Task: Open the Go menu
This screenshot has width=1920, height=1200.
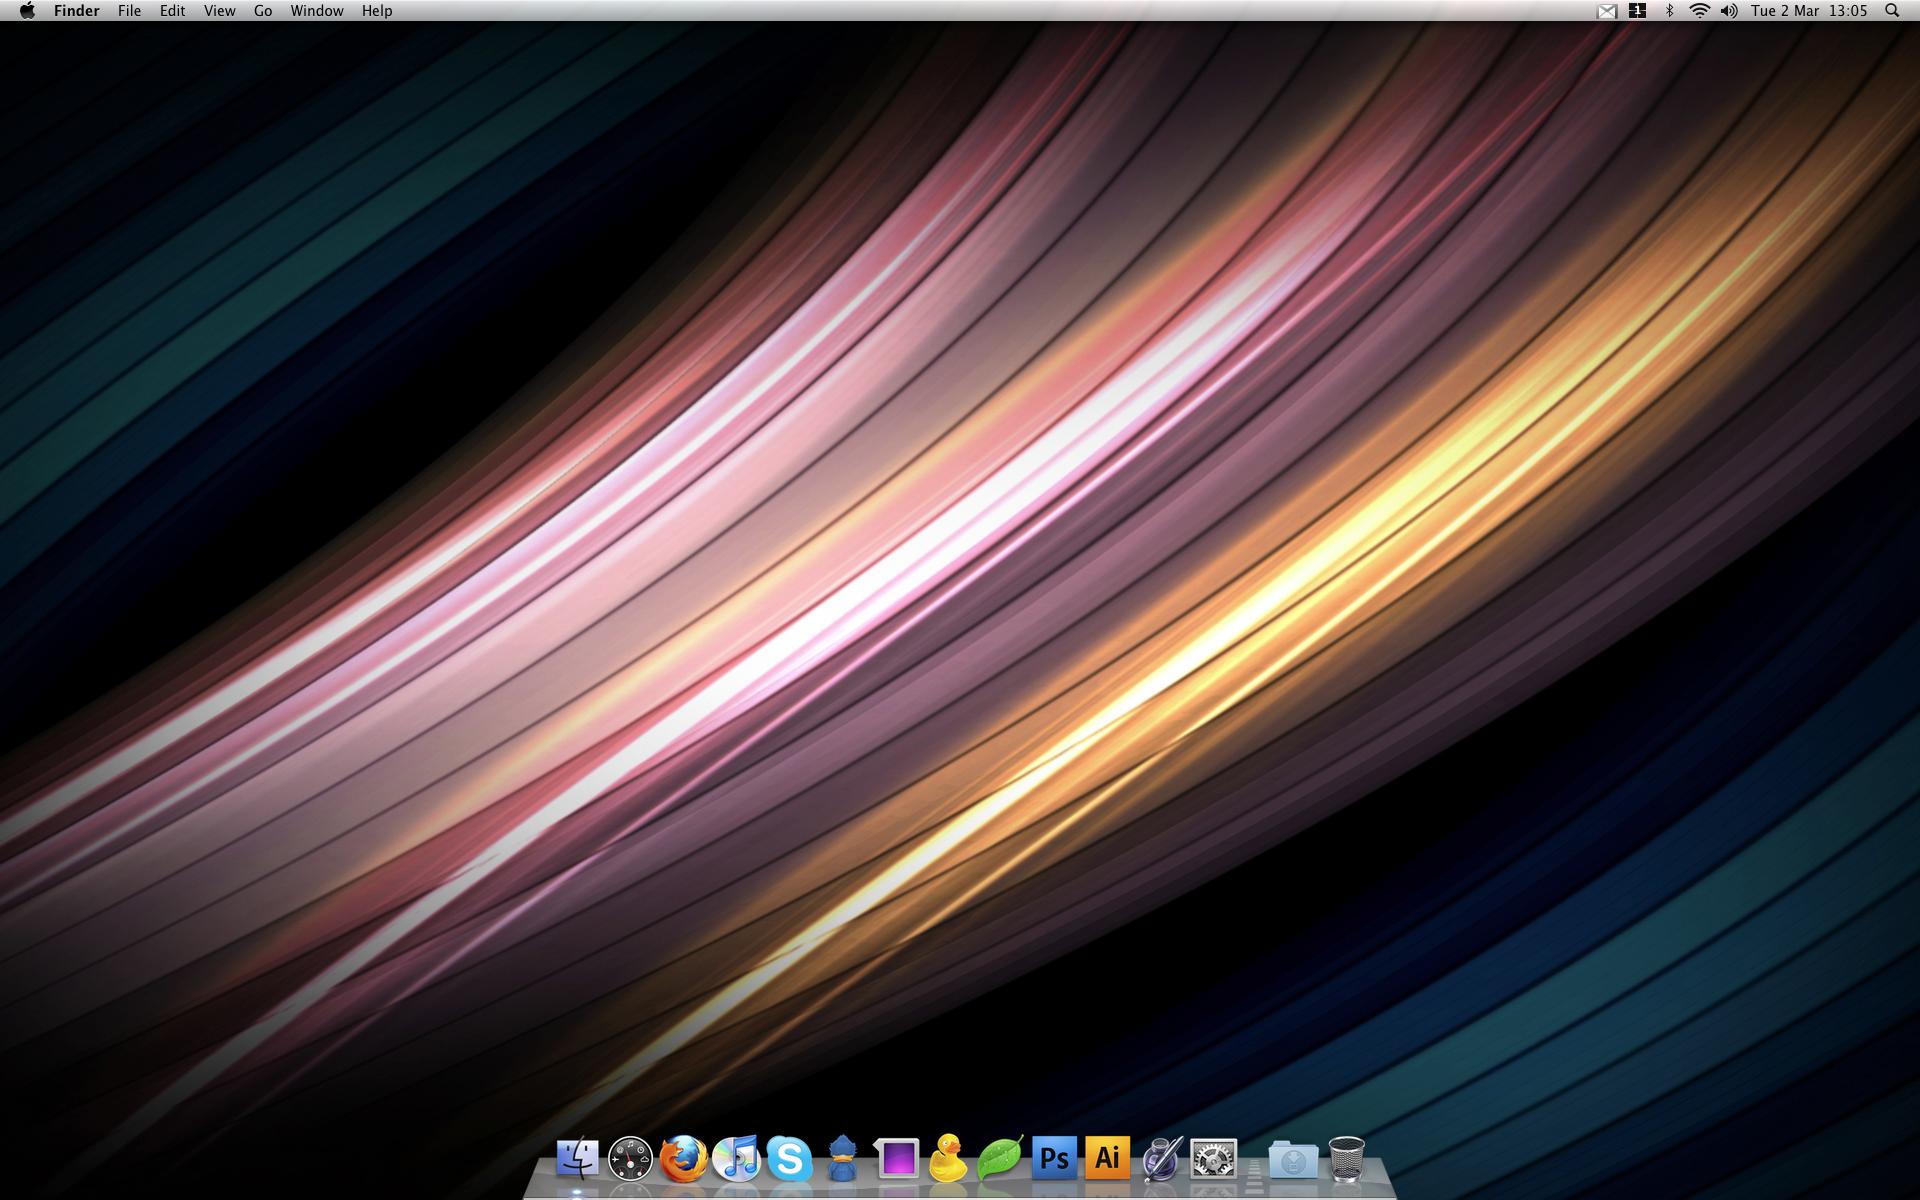Action: (263, 11)
